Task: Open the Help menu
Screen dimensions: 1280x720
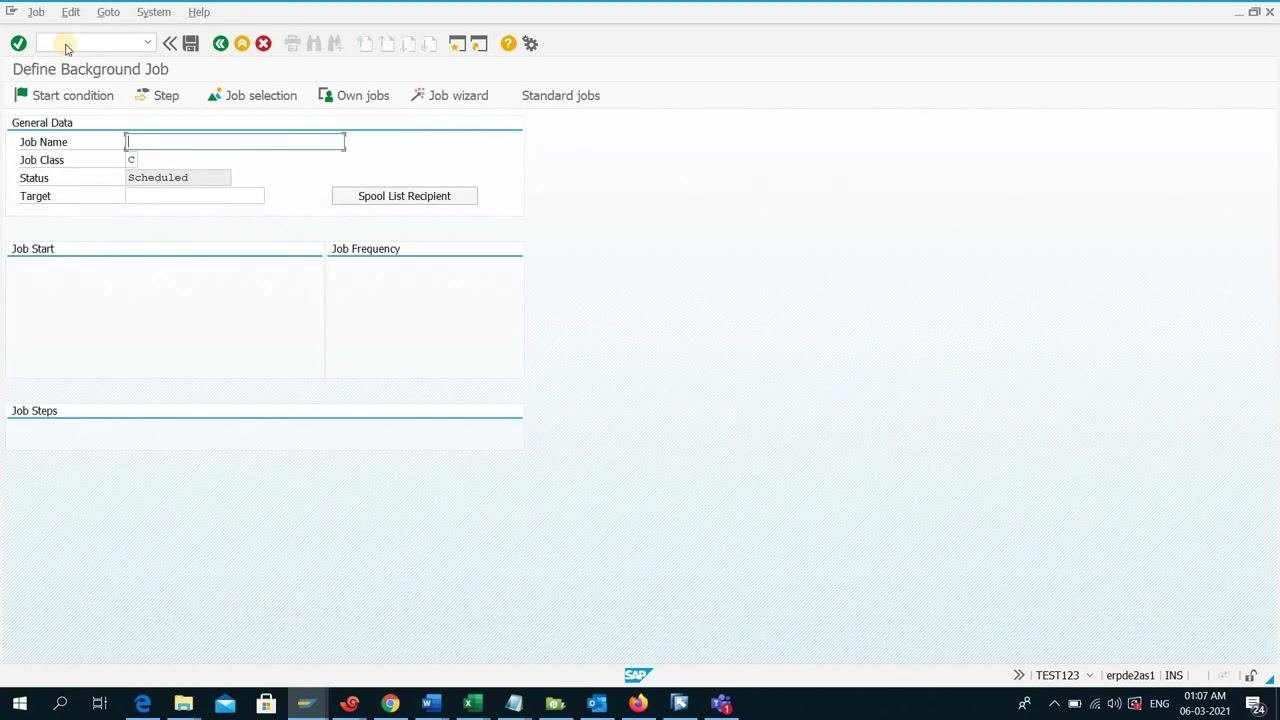Action: pyautogui.click(x=199, y=12)
